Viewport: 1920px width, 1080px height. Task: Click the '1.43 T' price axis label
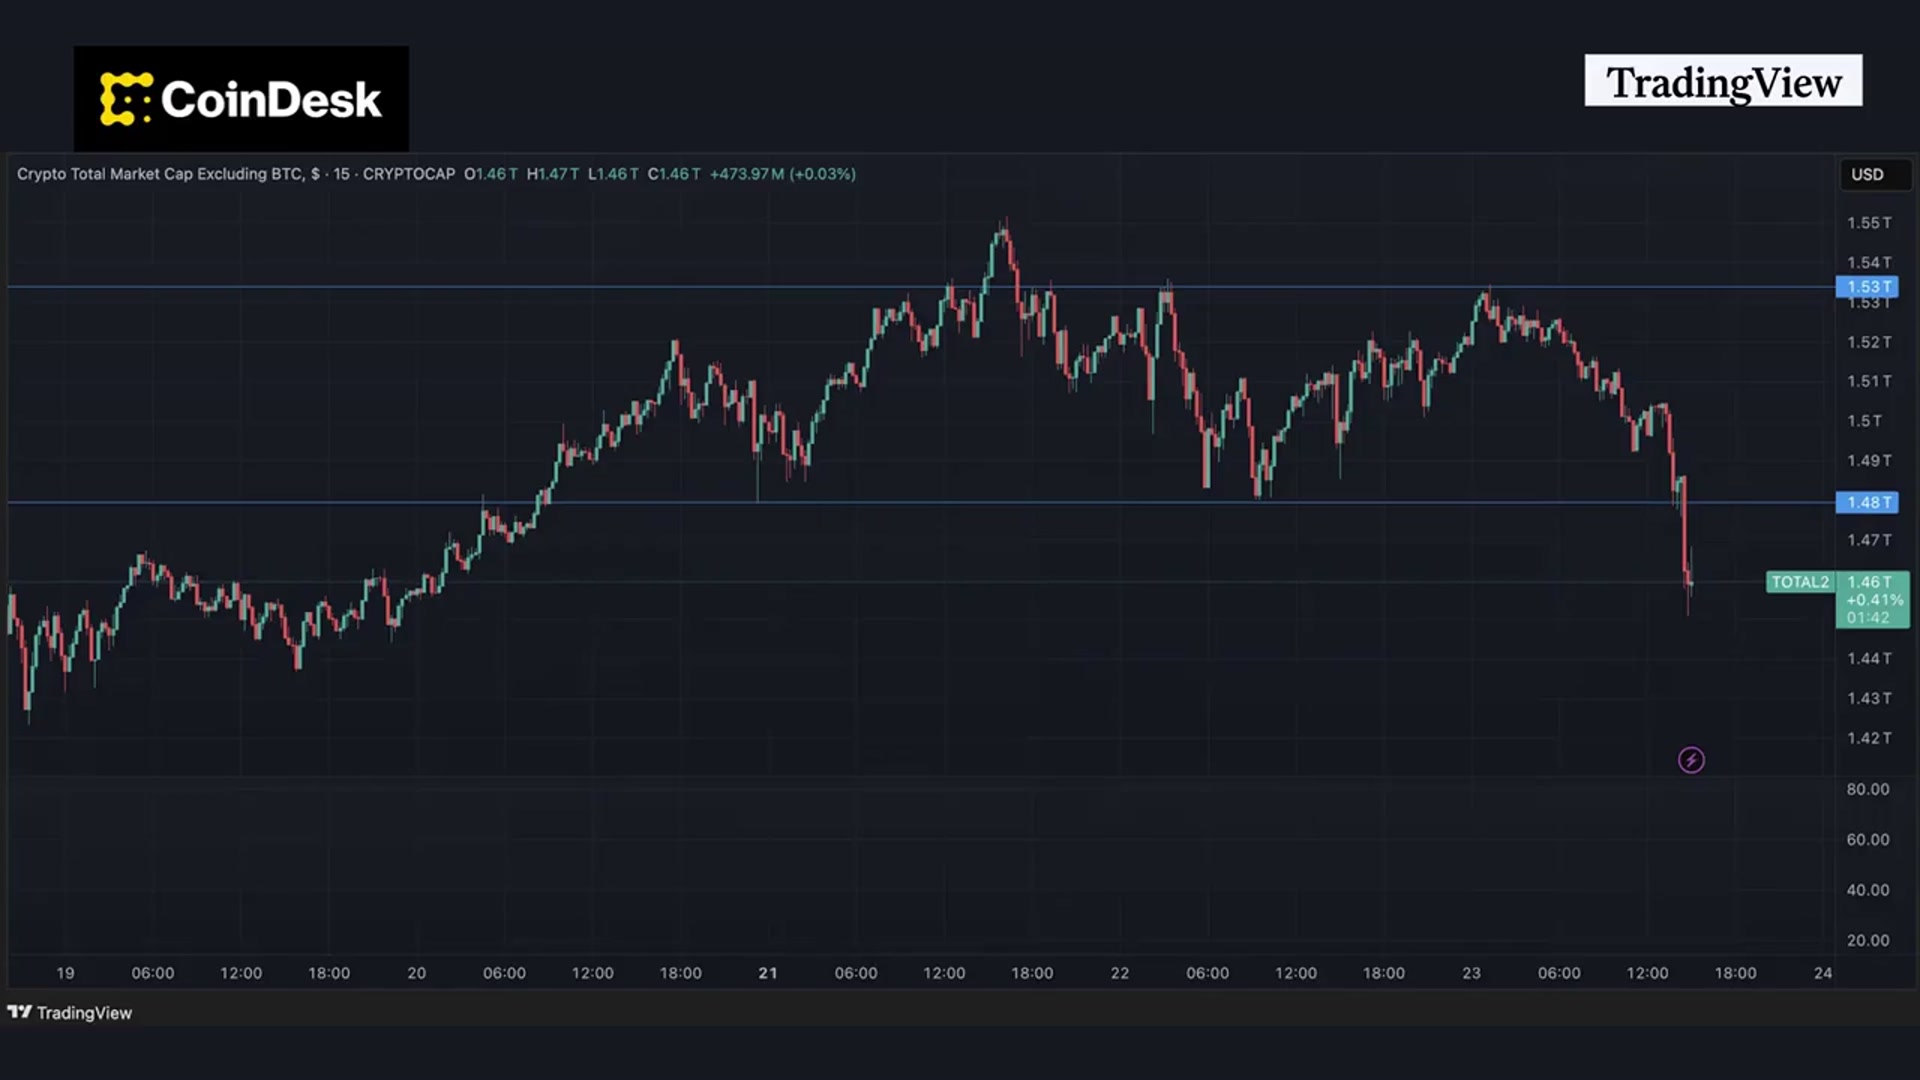coord(1869,698)
